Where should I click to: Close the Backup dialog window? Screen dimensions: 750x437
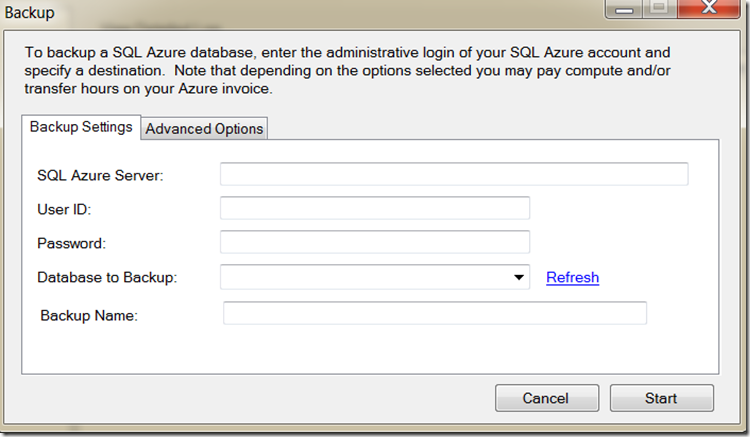(709, 8)
